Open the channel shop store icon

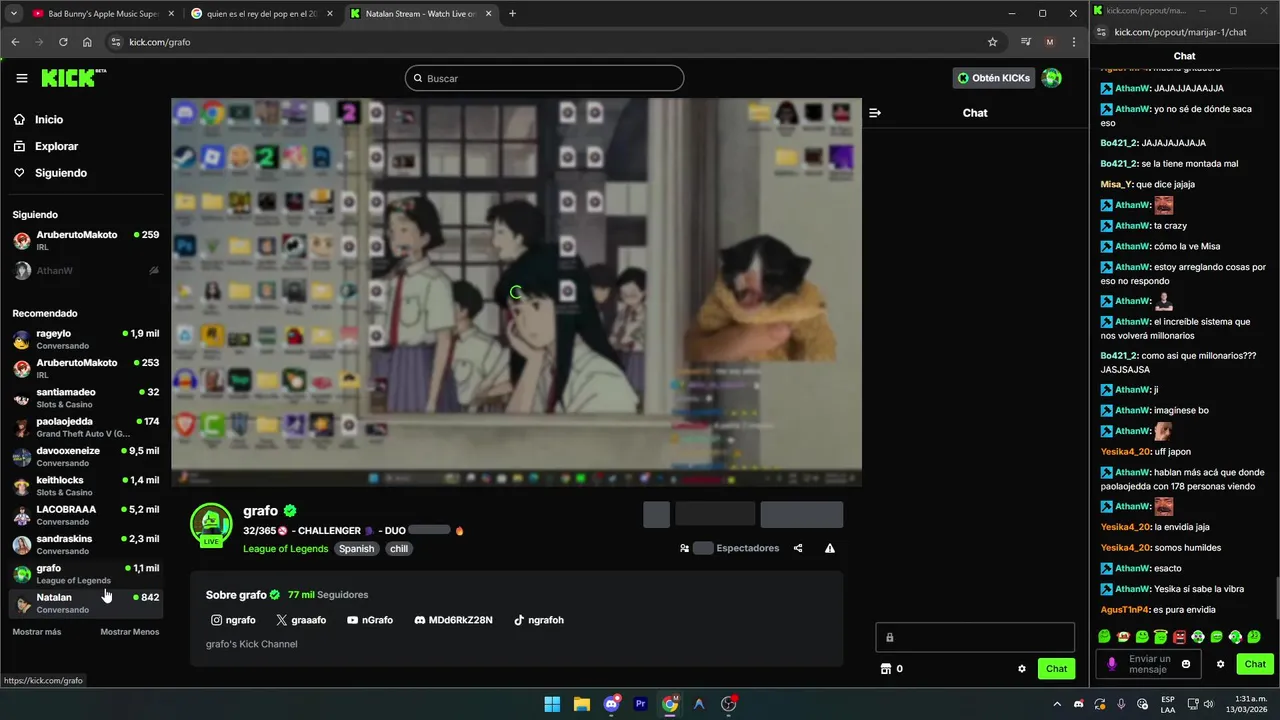pos(884,668)
